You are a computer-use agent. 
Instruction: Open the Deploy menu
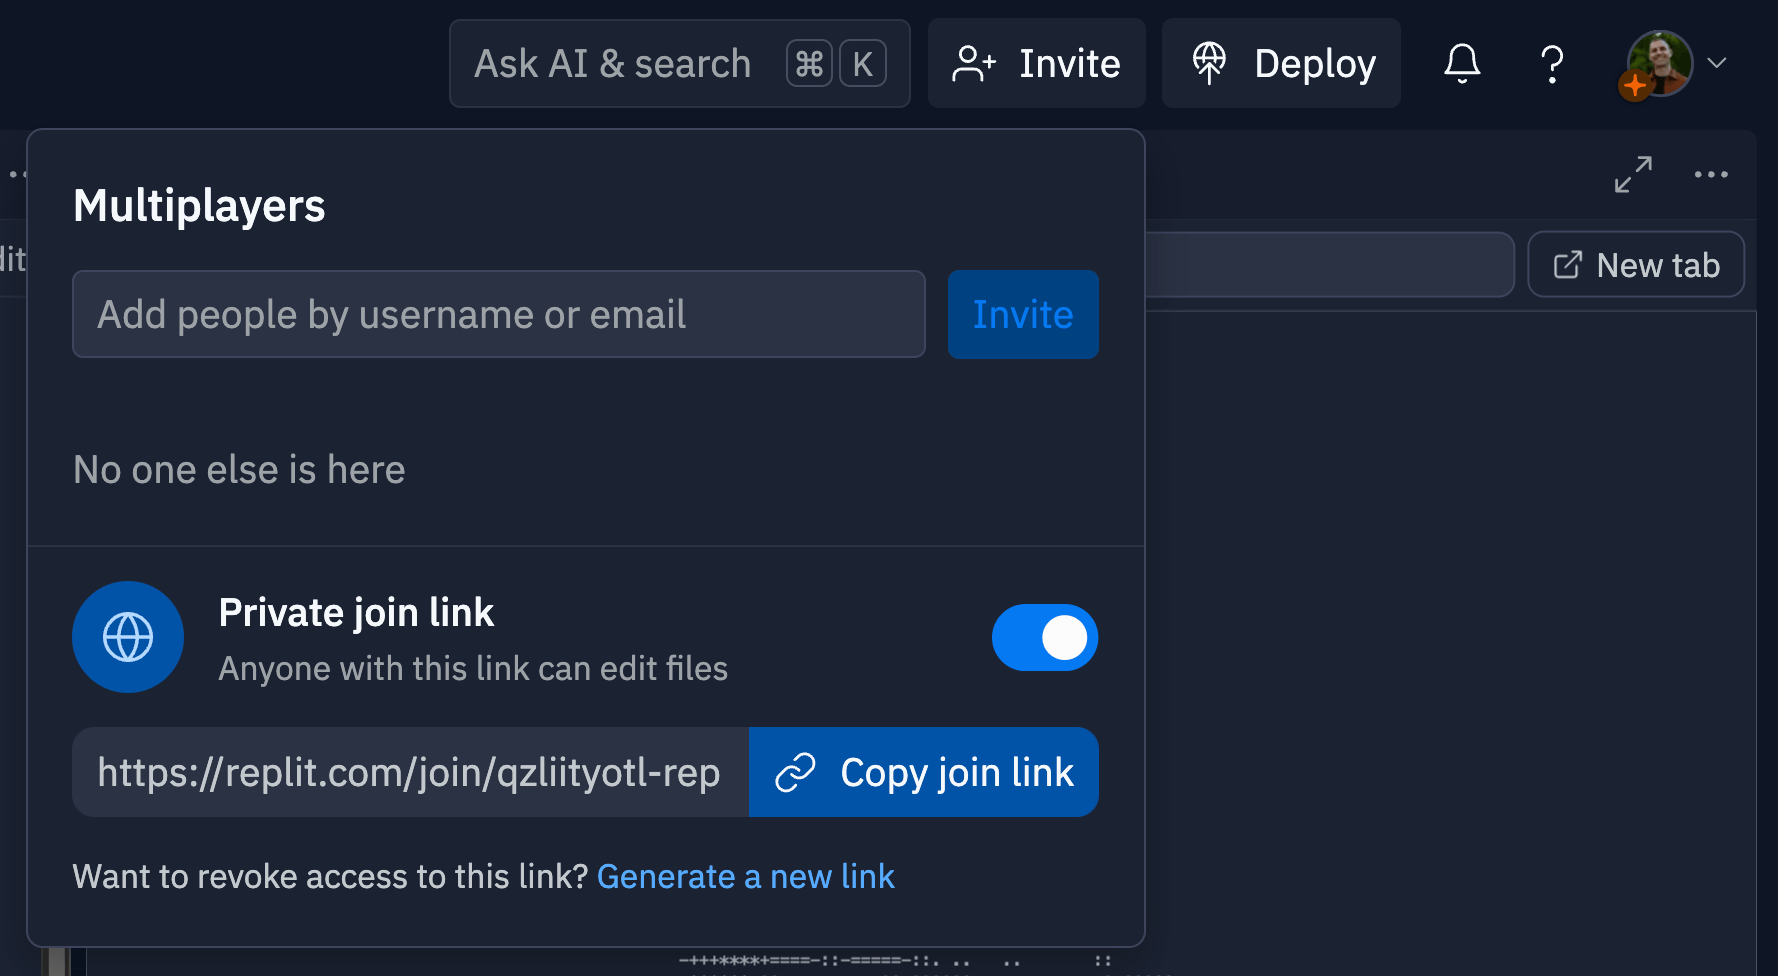[1281, 63]
